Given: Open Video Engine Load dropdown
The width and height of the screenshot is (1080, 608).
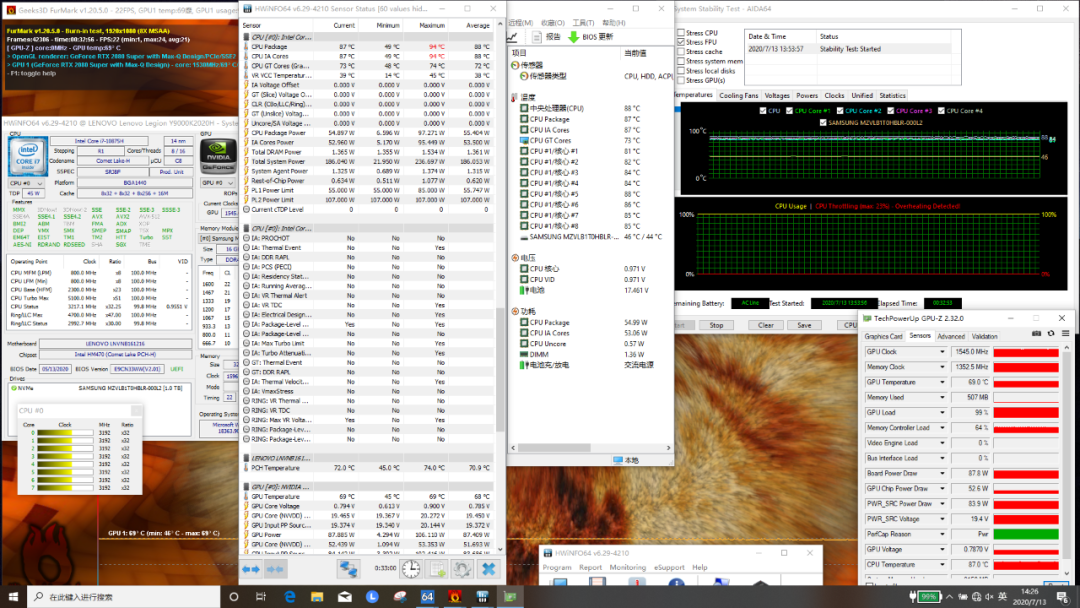Looking at the screenshot, I should point(942,443).
